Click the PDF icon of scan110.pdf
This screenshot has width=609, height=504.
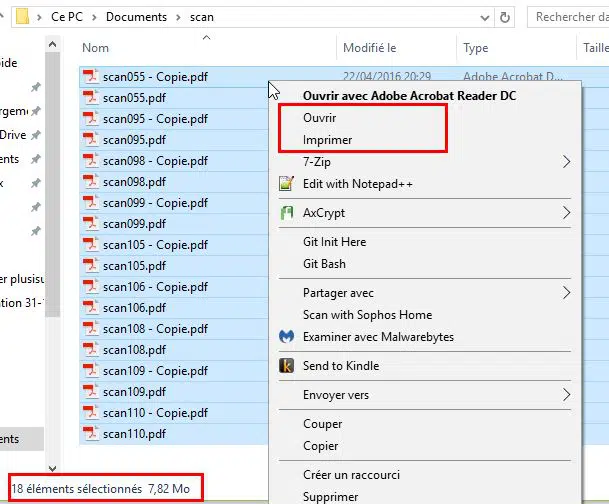pos(91,433)
